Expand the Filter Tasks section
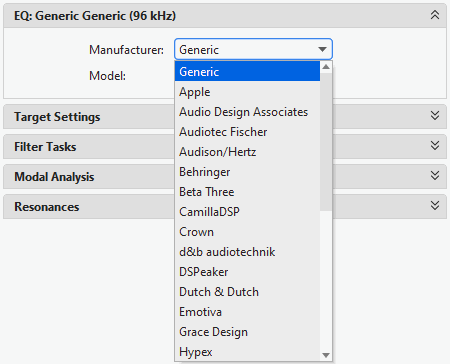450x364 pixels. pyautogui.click(x=435, y=146)
